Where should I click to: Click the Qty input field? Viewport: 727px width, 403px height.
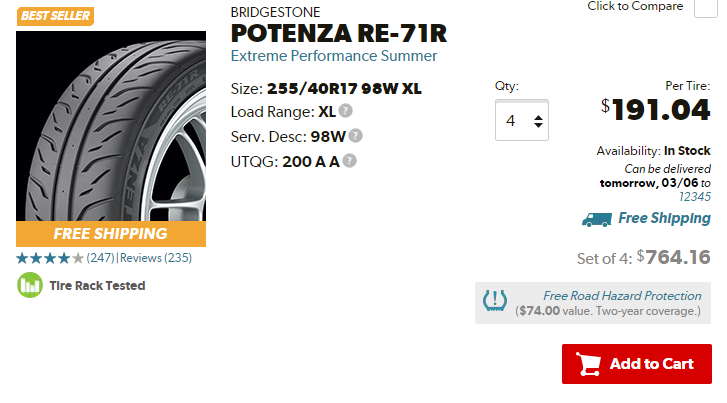514,121
